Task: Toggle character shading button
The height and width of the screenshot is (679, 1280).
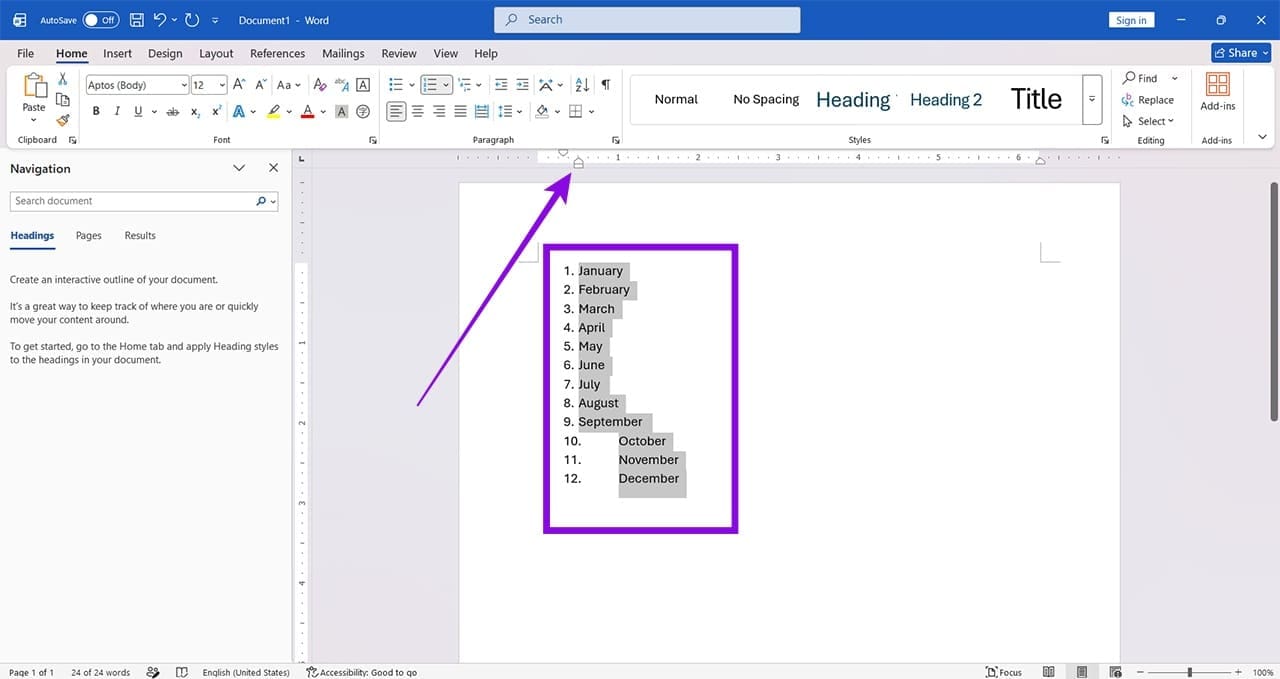Action: 341,112
